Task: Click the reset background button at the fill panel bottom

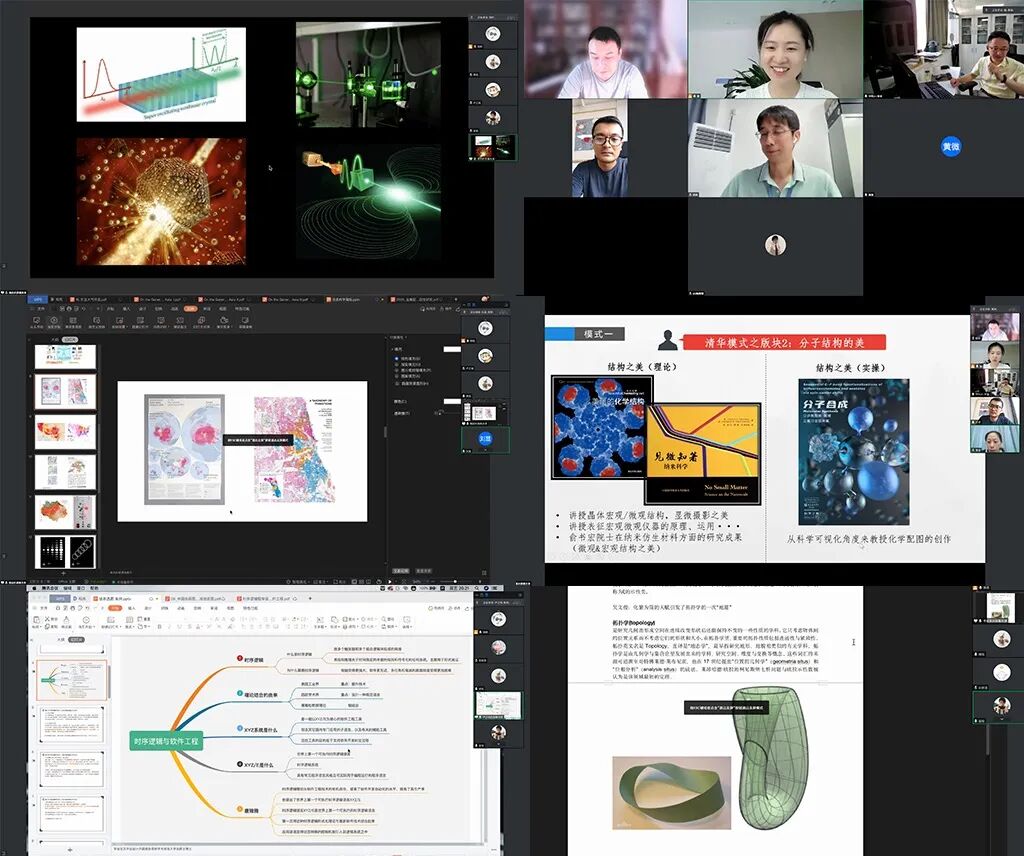Action: pyautogui.click(x=424, y=571)
